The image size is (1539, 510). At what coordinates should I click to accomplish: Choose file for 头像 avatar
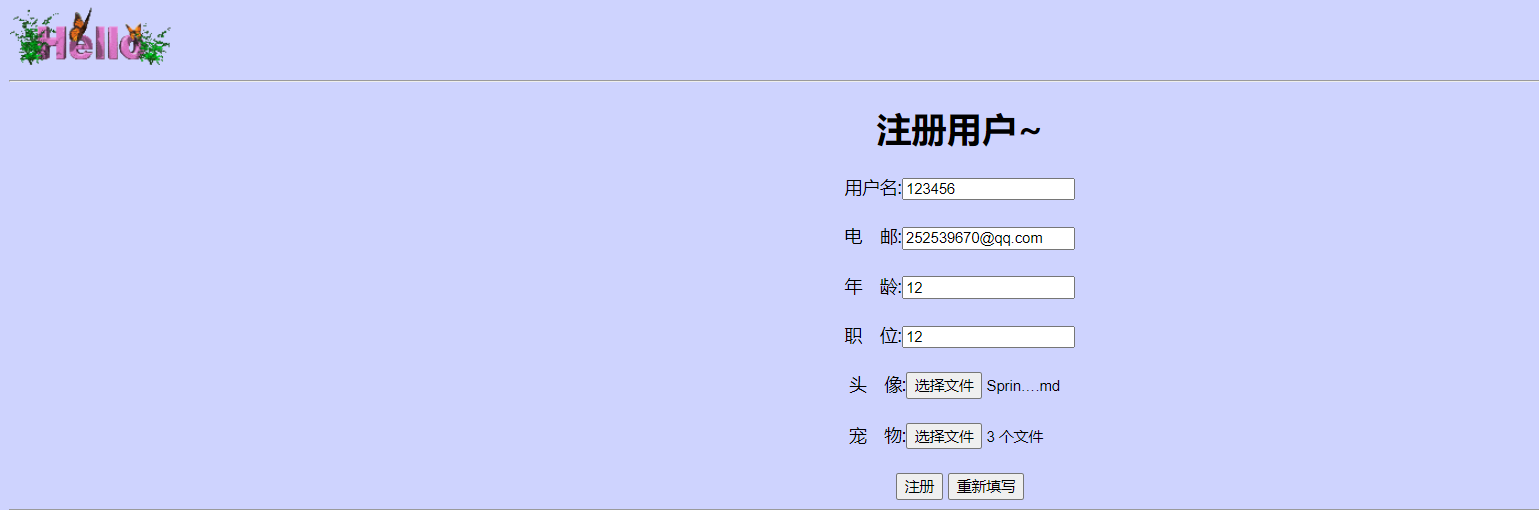[944, 386]
